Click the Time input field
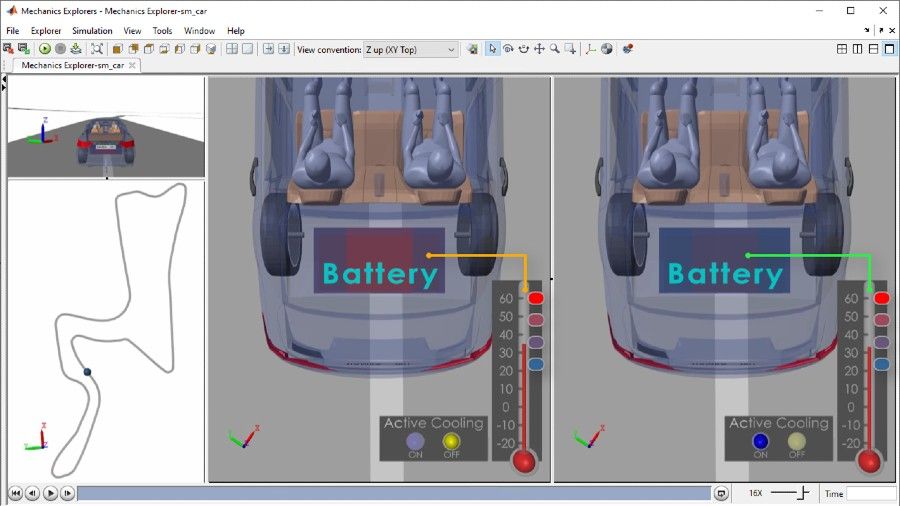The image size is (900, 506). point(871,493)
